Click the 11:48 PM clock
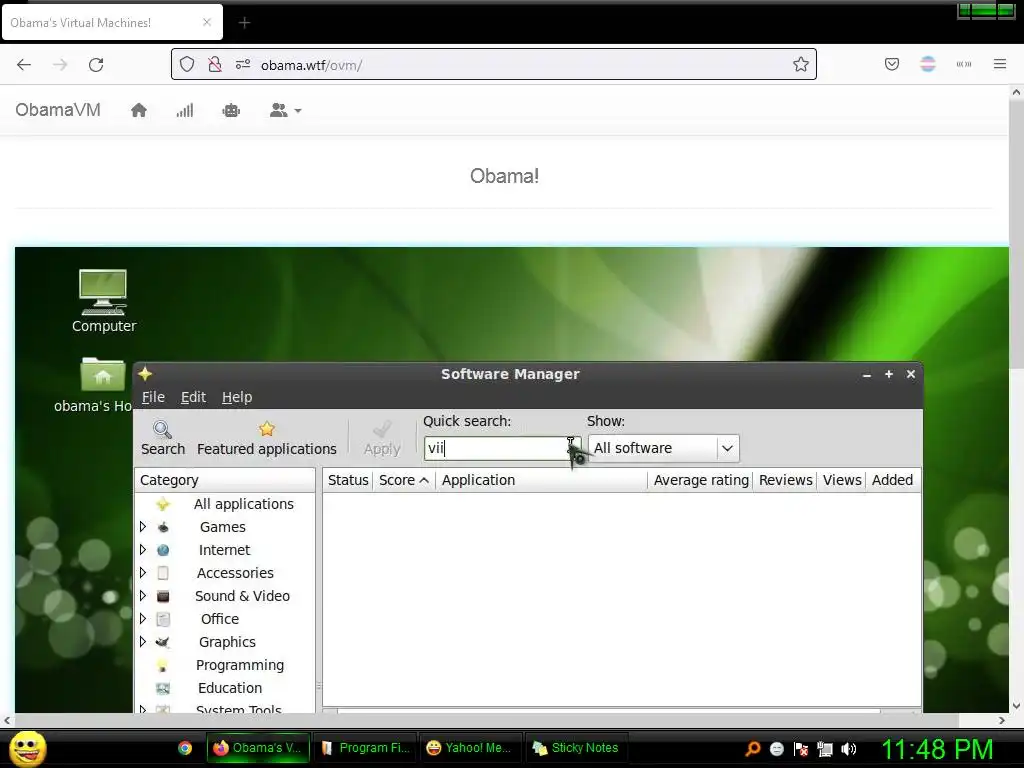1024x768 pixels. (937, 749)
